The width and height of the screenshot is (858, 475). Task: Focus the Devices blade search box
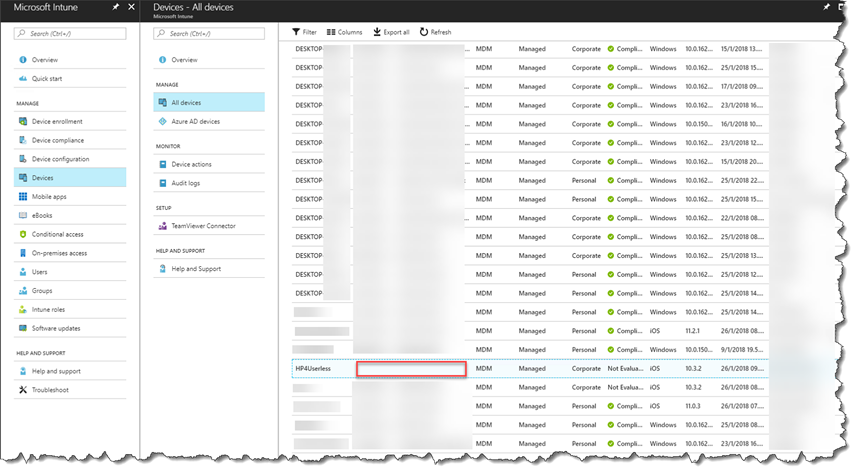click(x=209, y=33)
